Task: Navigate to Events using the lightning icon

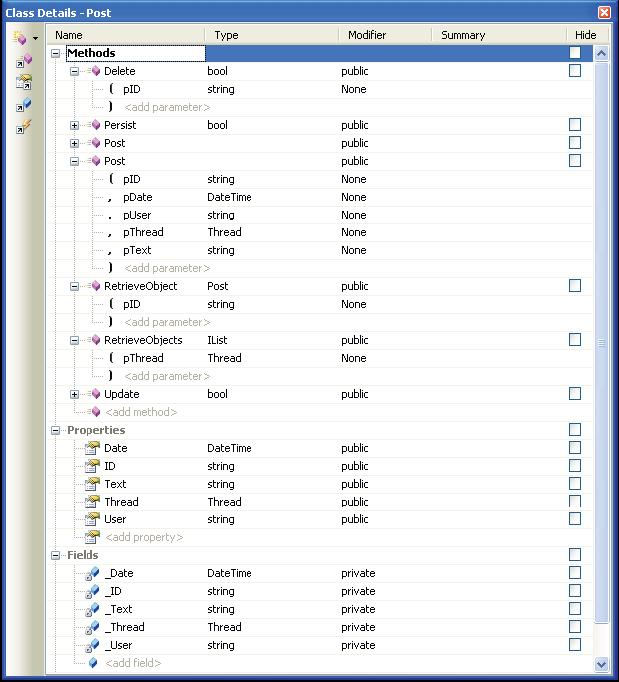Action: [23, 127]
